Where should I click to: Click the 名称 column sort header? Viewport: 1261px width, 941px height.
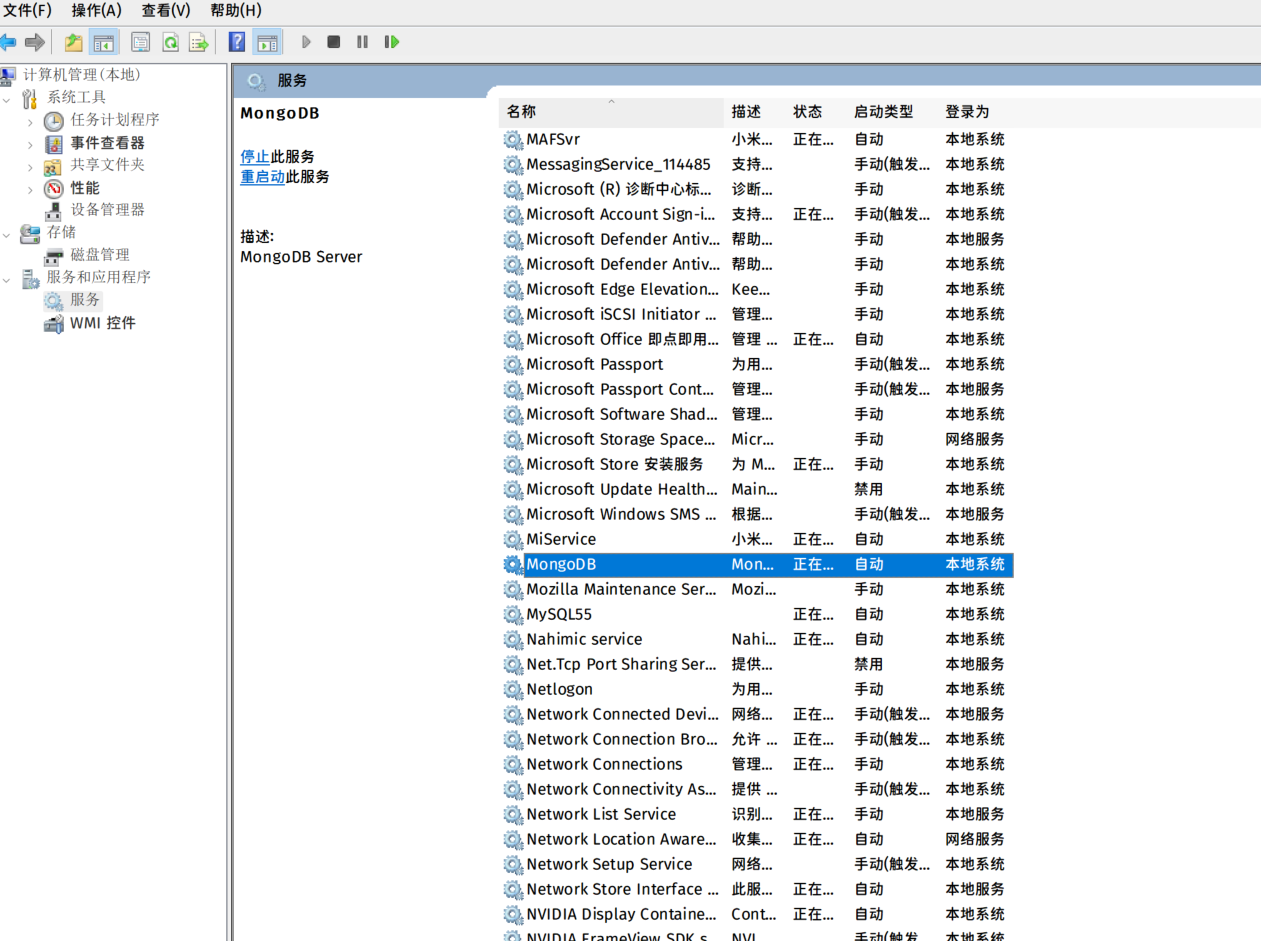(520, 112)
